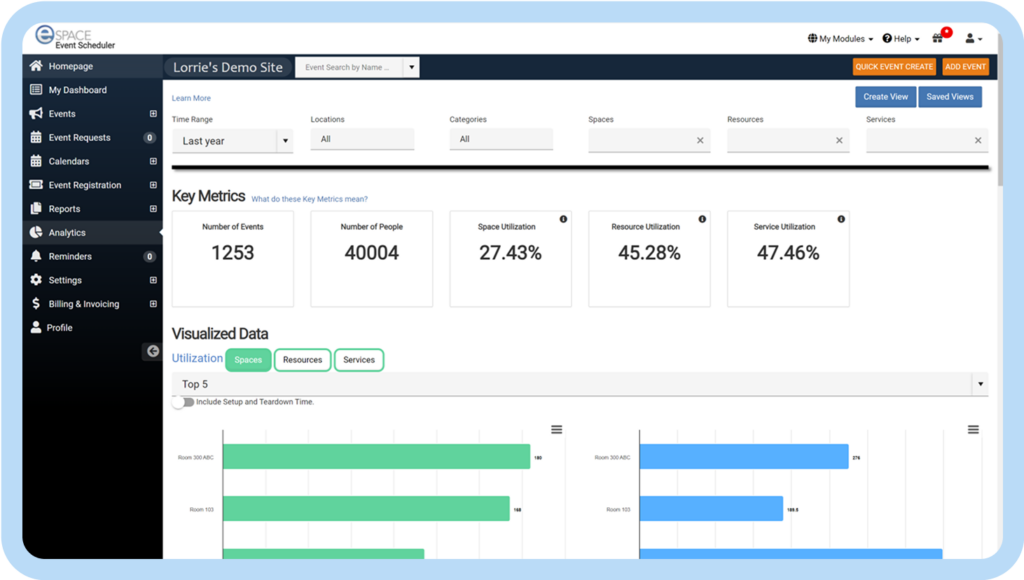The height and width of the screenshot is (580, 1024).
Task: Open Analytics in the sidebar
Action: click(x=67, y=233)
